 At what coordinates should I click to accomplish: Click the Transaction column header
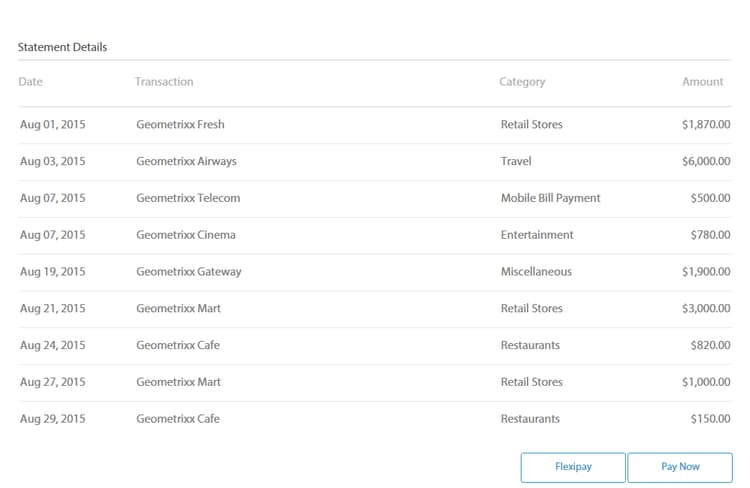coord(164,82)
